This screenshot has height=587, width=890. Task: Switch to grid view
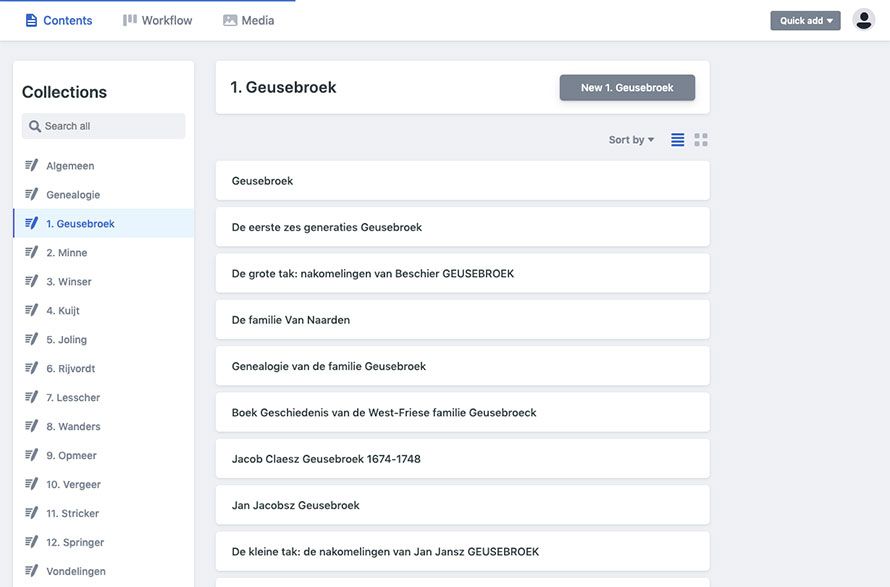701,140
